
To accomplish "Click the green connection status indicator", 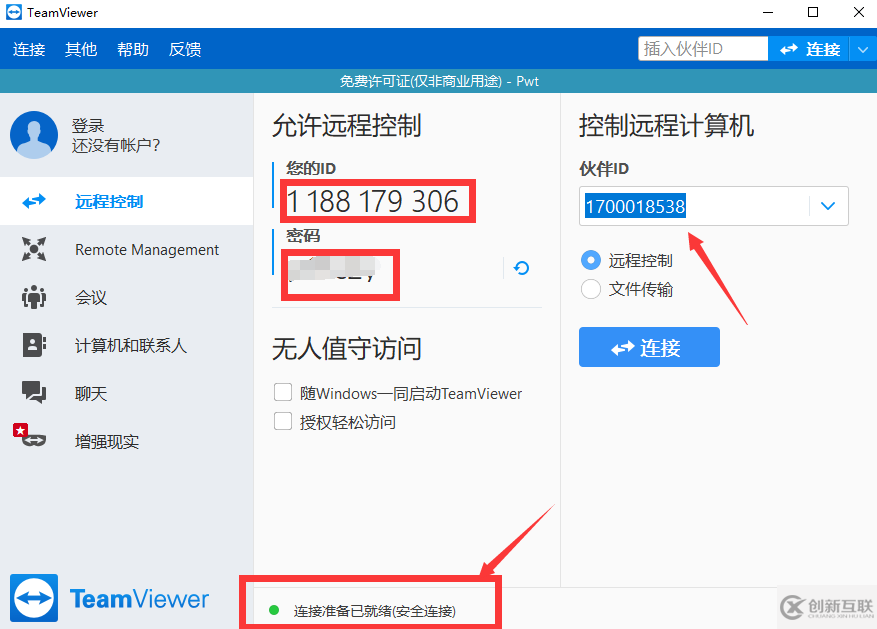I will tap(274, 610).
